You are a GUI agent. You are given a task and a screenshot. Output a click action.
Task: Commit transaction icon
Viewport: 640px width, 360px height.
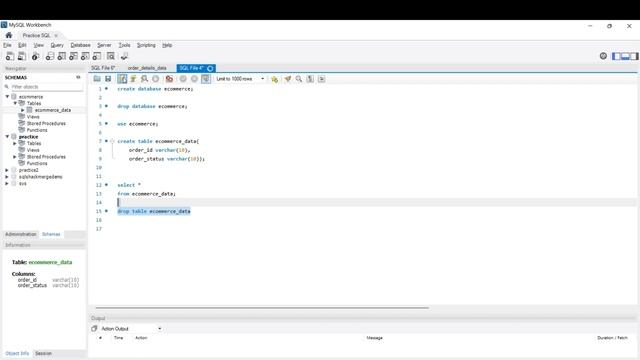click(x=183, y=79)
